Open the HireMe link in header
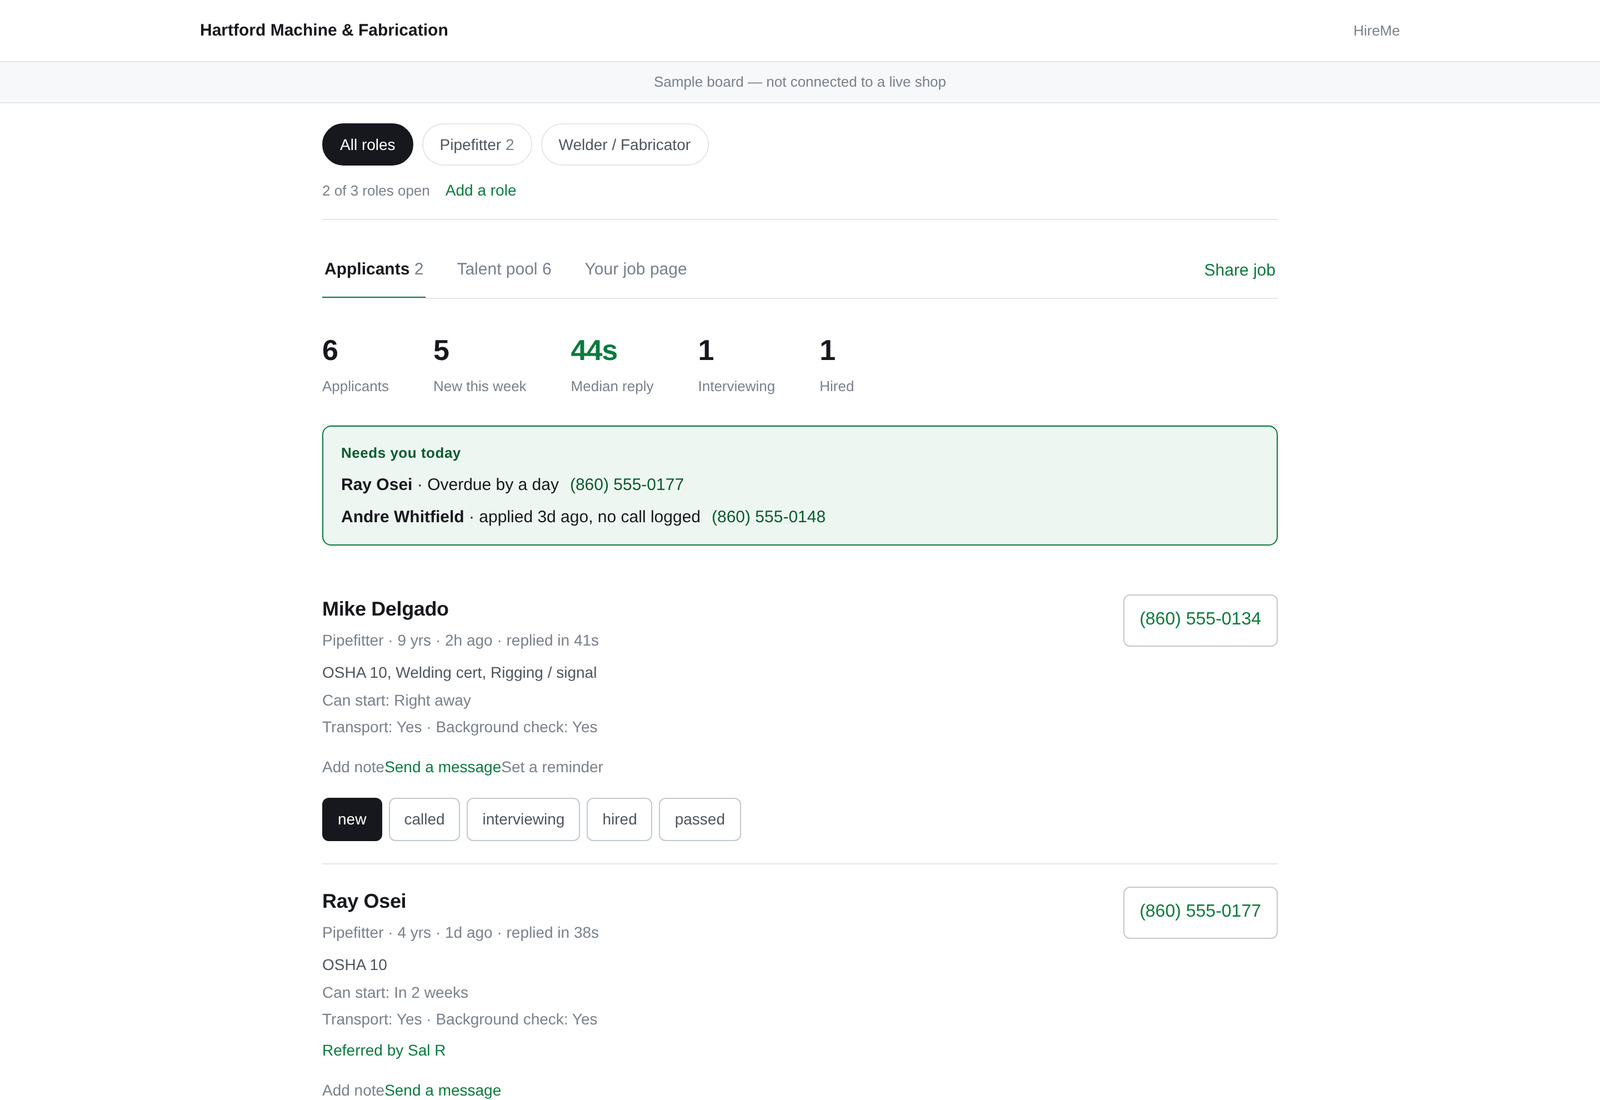 click(x=1376, y=31)
